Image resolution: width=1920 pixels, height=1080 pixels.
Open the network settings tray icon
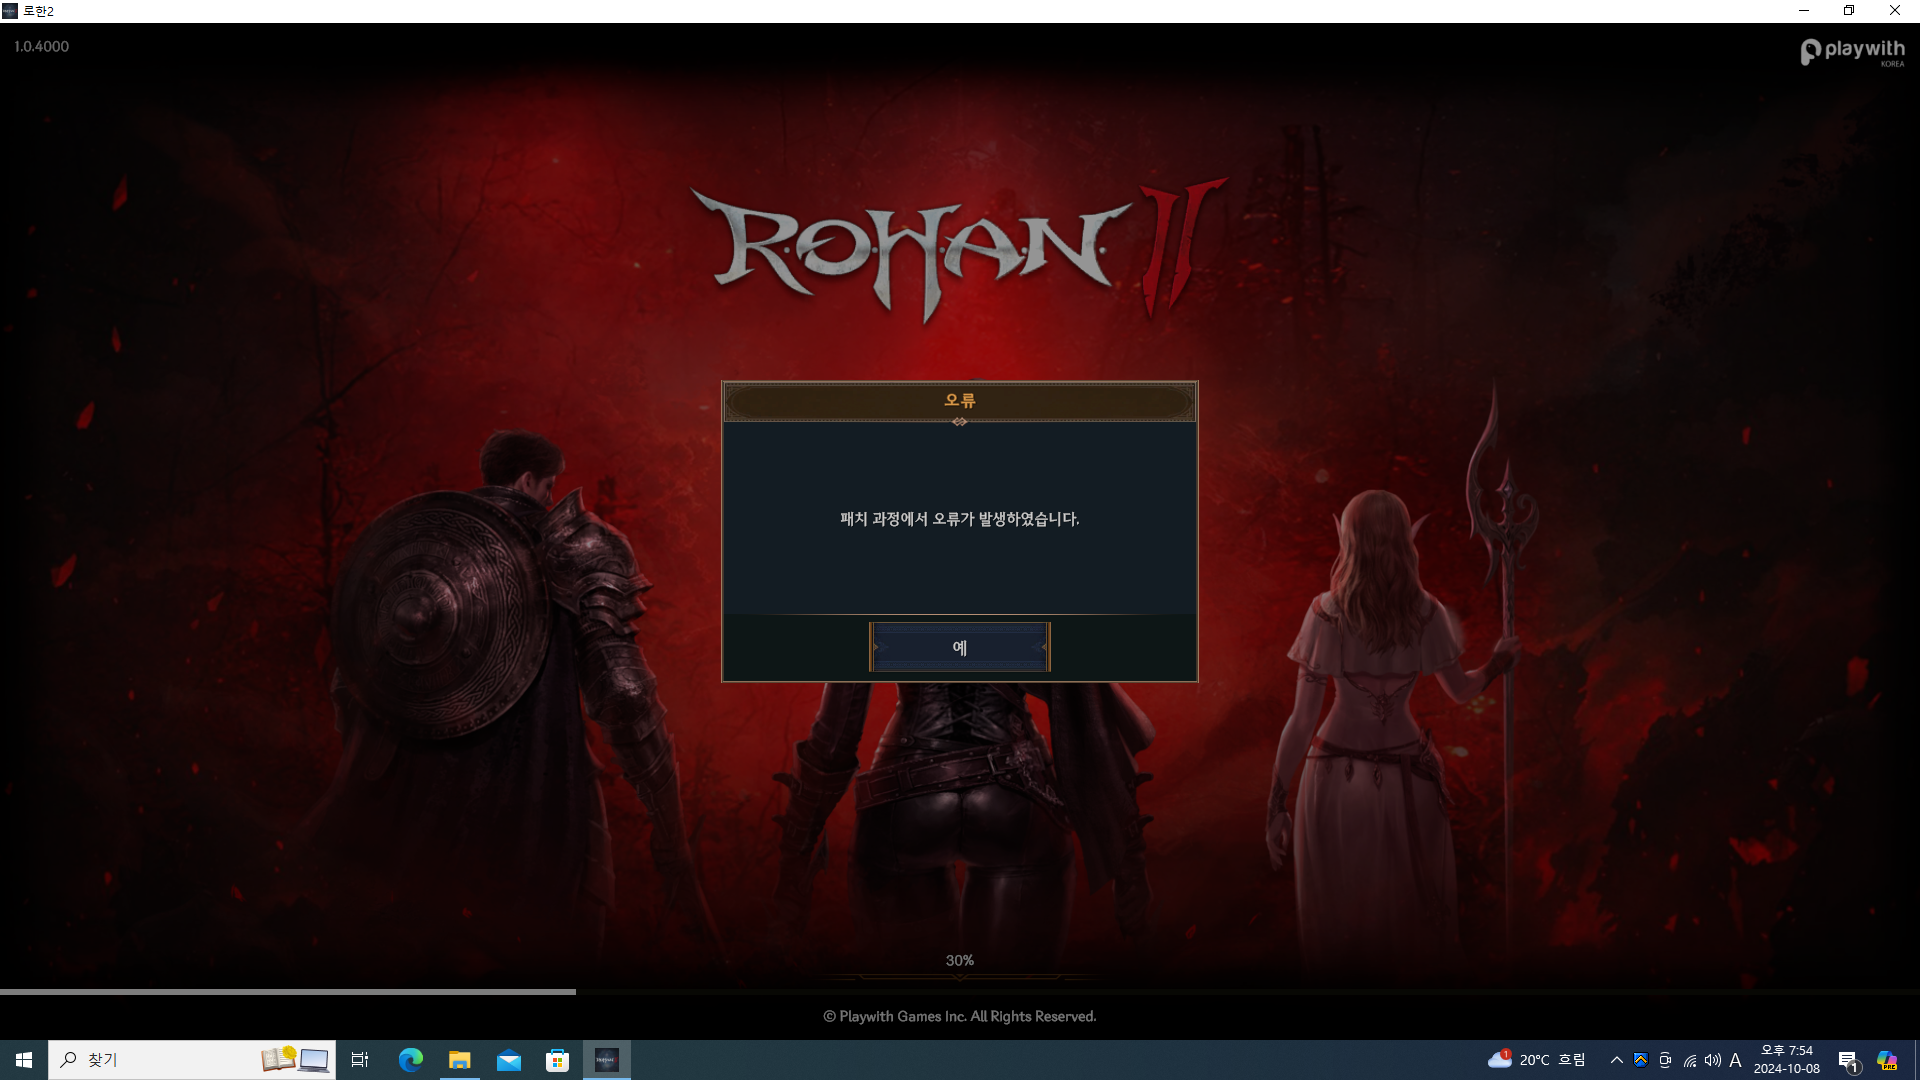1690,1060
